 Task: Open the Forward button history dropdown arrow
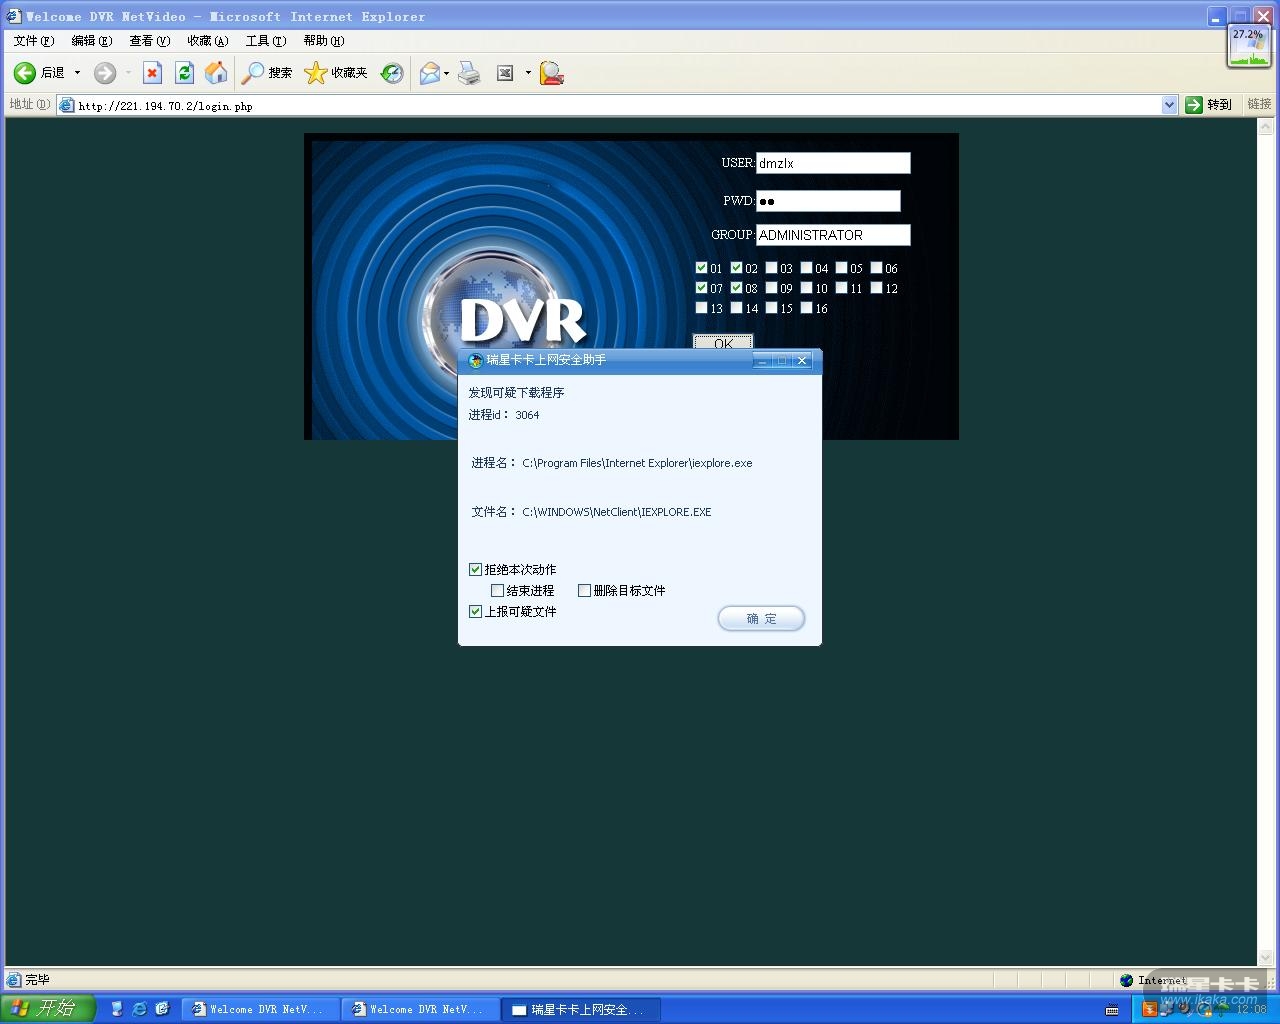point(128,73)
